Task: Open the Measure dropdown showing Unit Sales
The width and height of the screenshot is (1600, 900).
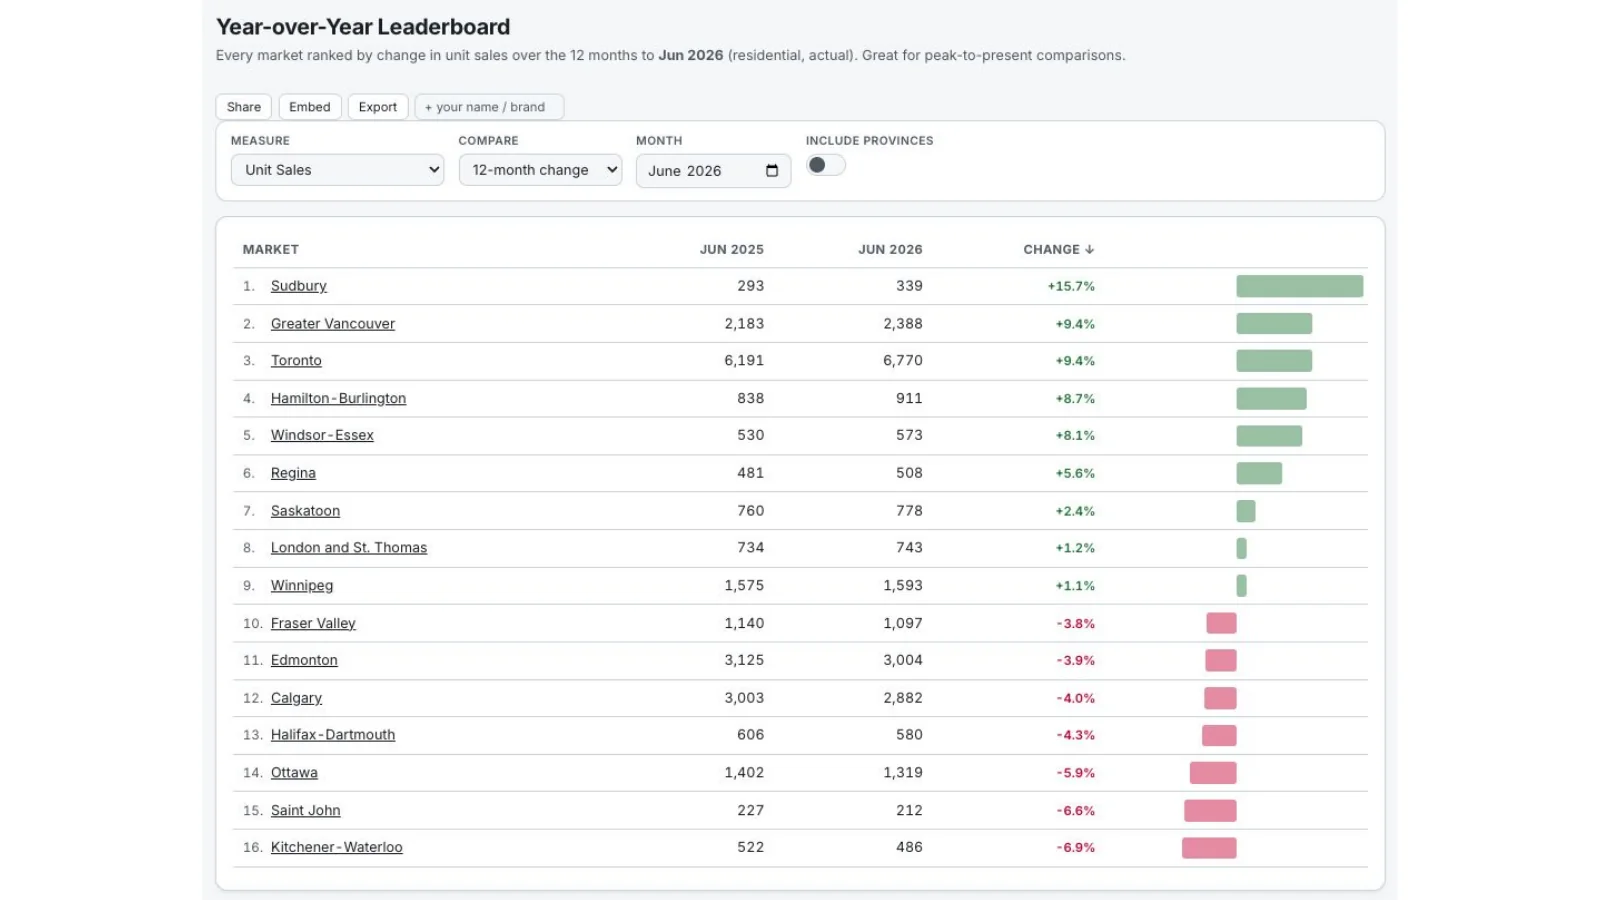Action: (x=337, y=170)
